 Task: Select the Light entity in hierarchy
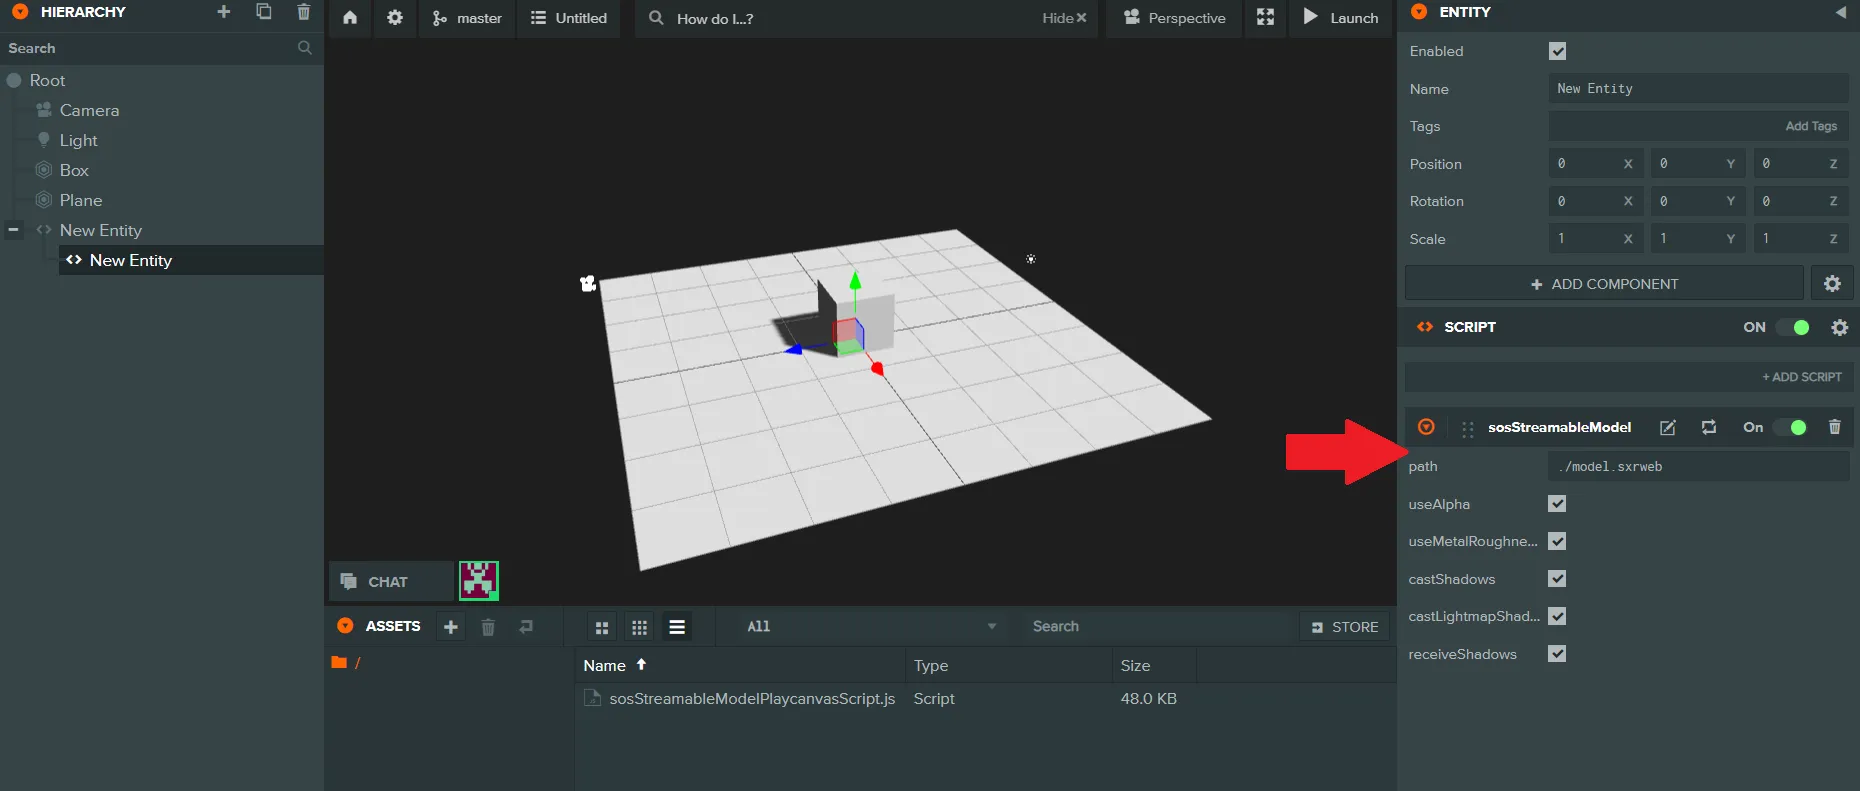click(78, 140)
